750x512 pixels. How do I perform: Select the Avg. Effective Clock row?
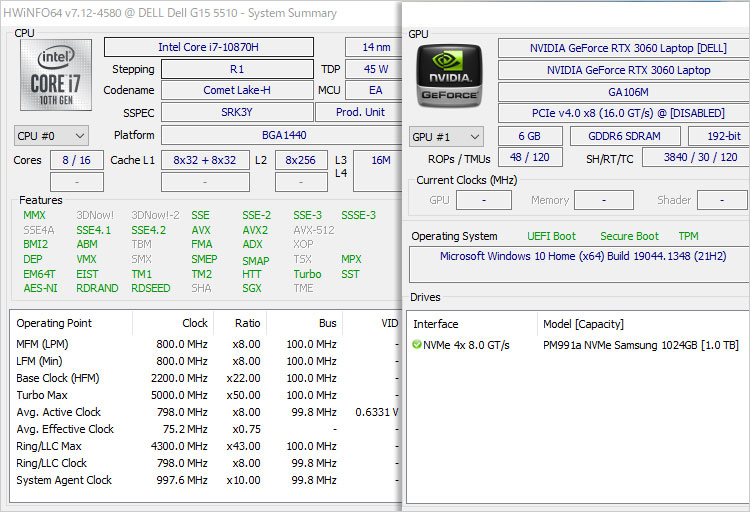click(x=207, y=429)
